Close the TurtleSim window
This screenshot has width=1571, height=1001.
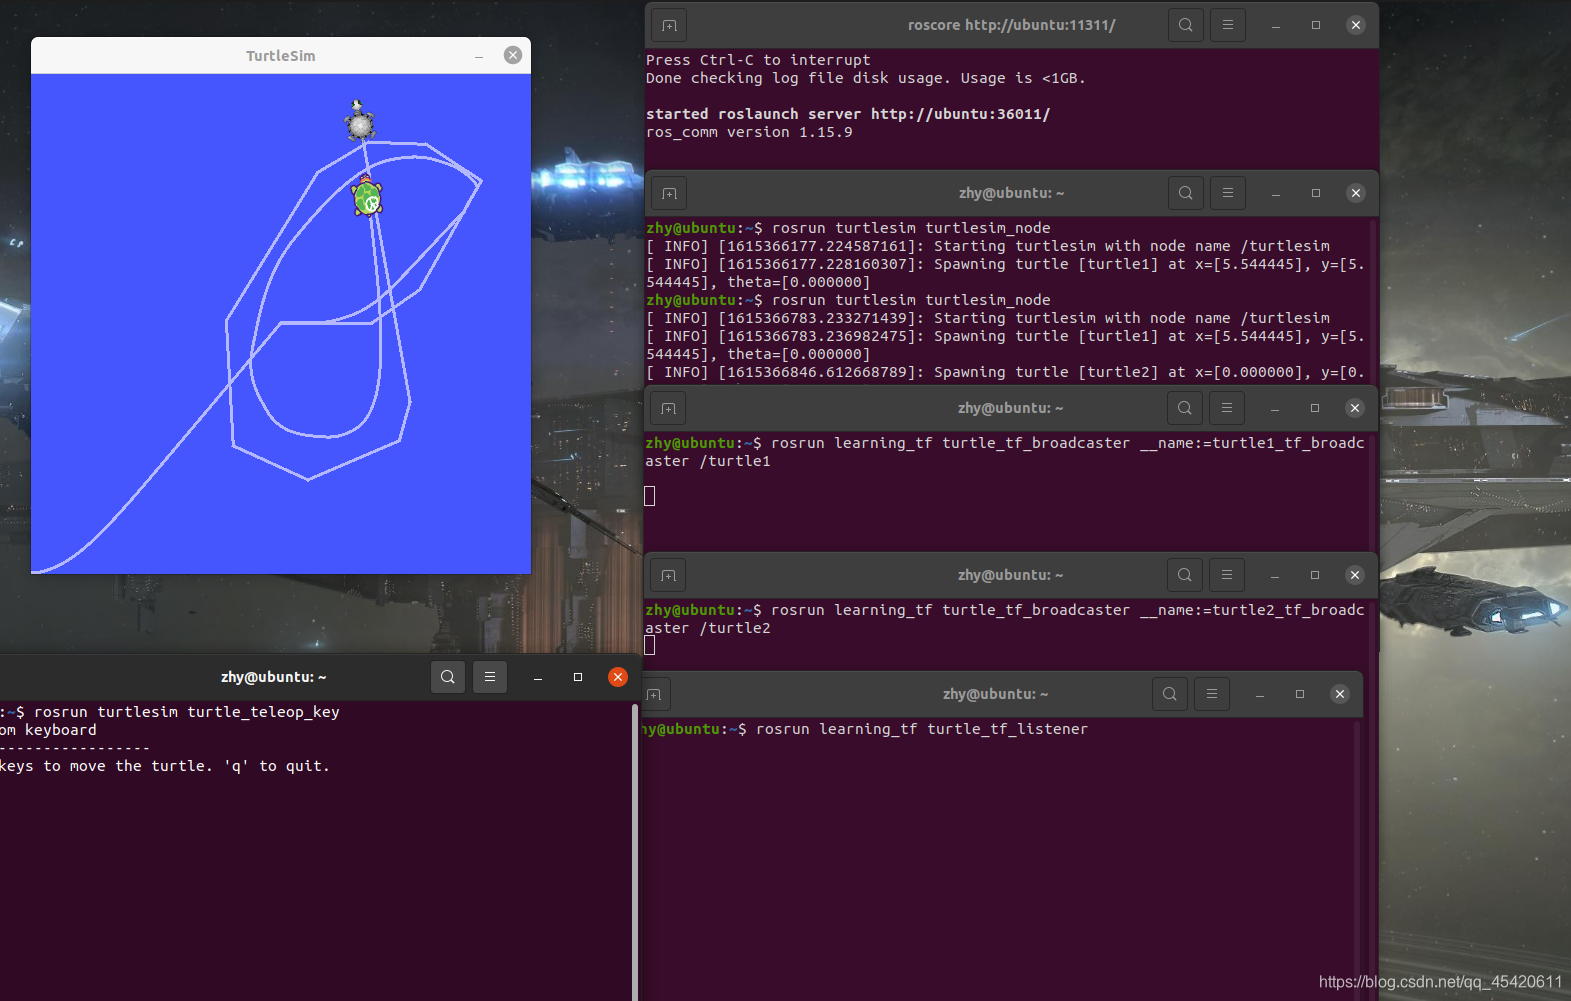(513, 55)
